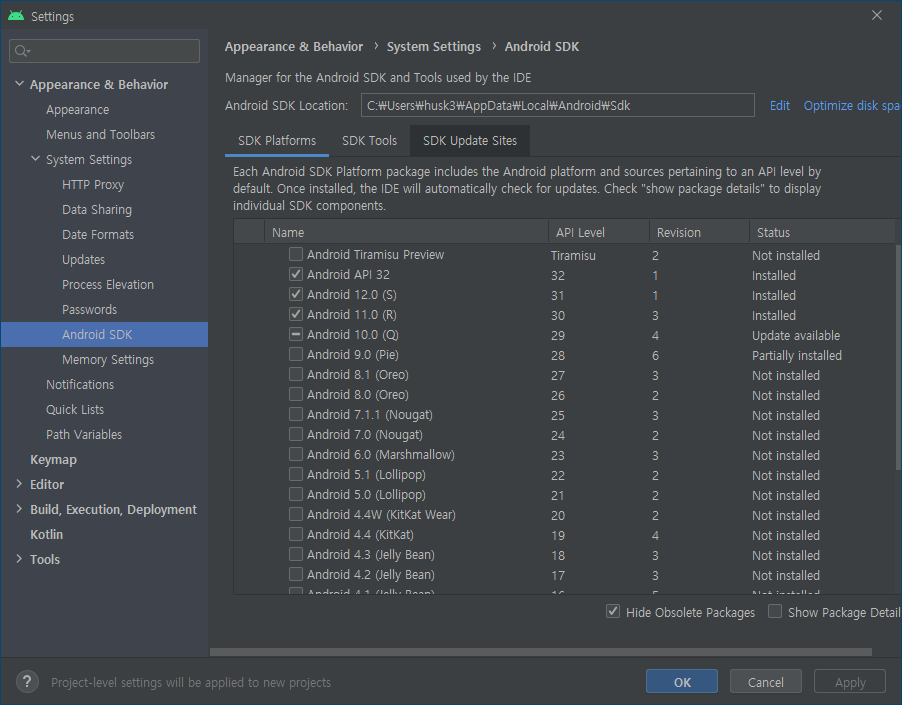Switch to SDK Platforms tab
The width and height of the screenshot is (902, 705).
coord(277,141)
